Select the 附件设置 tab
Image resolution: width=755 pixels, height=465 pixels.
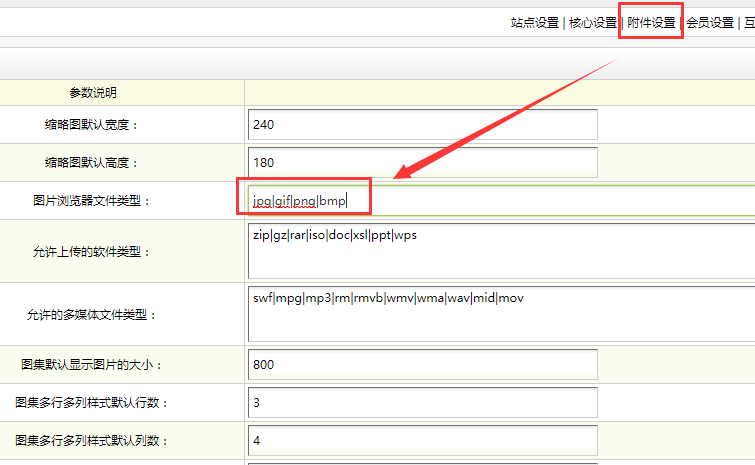point(651,23)
